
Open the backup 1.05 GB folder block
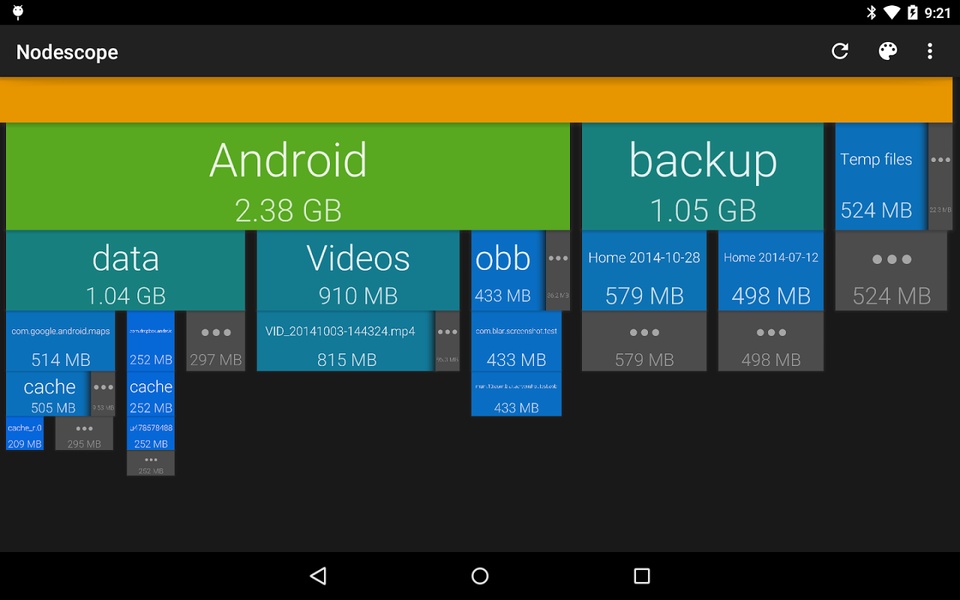tap(703, 176)
